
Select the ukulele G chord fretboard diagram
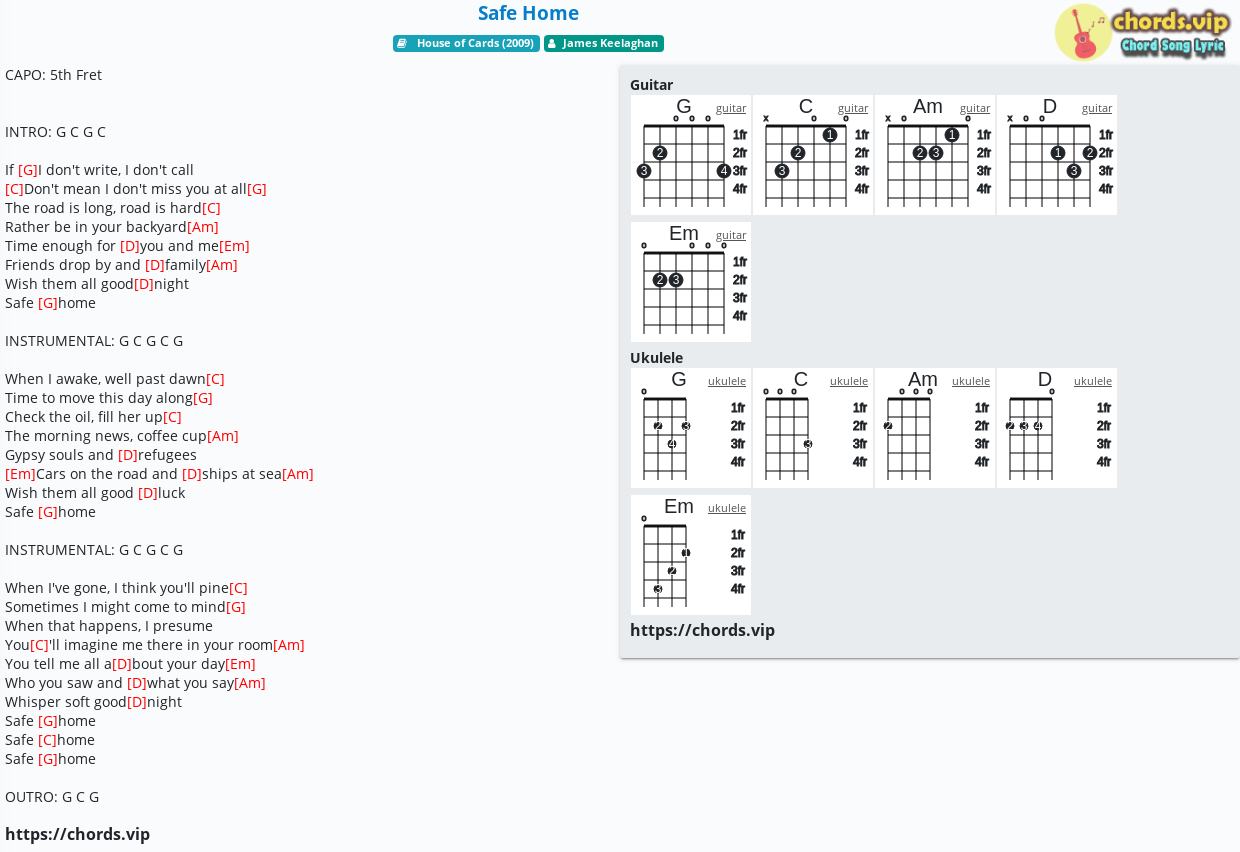click(691, 428)
